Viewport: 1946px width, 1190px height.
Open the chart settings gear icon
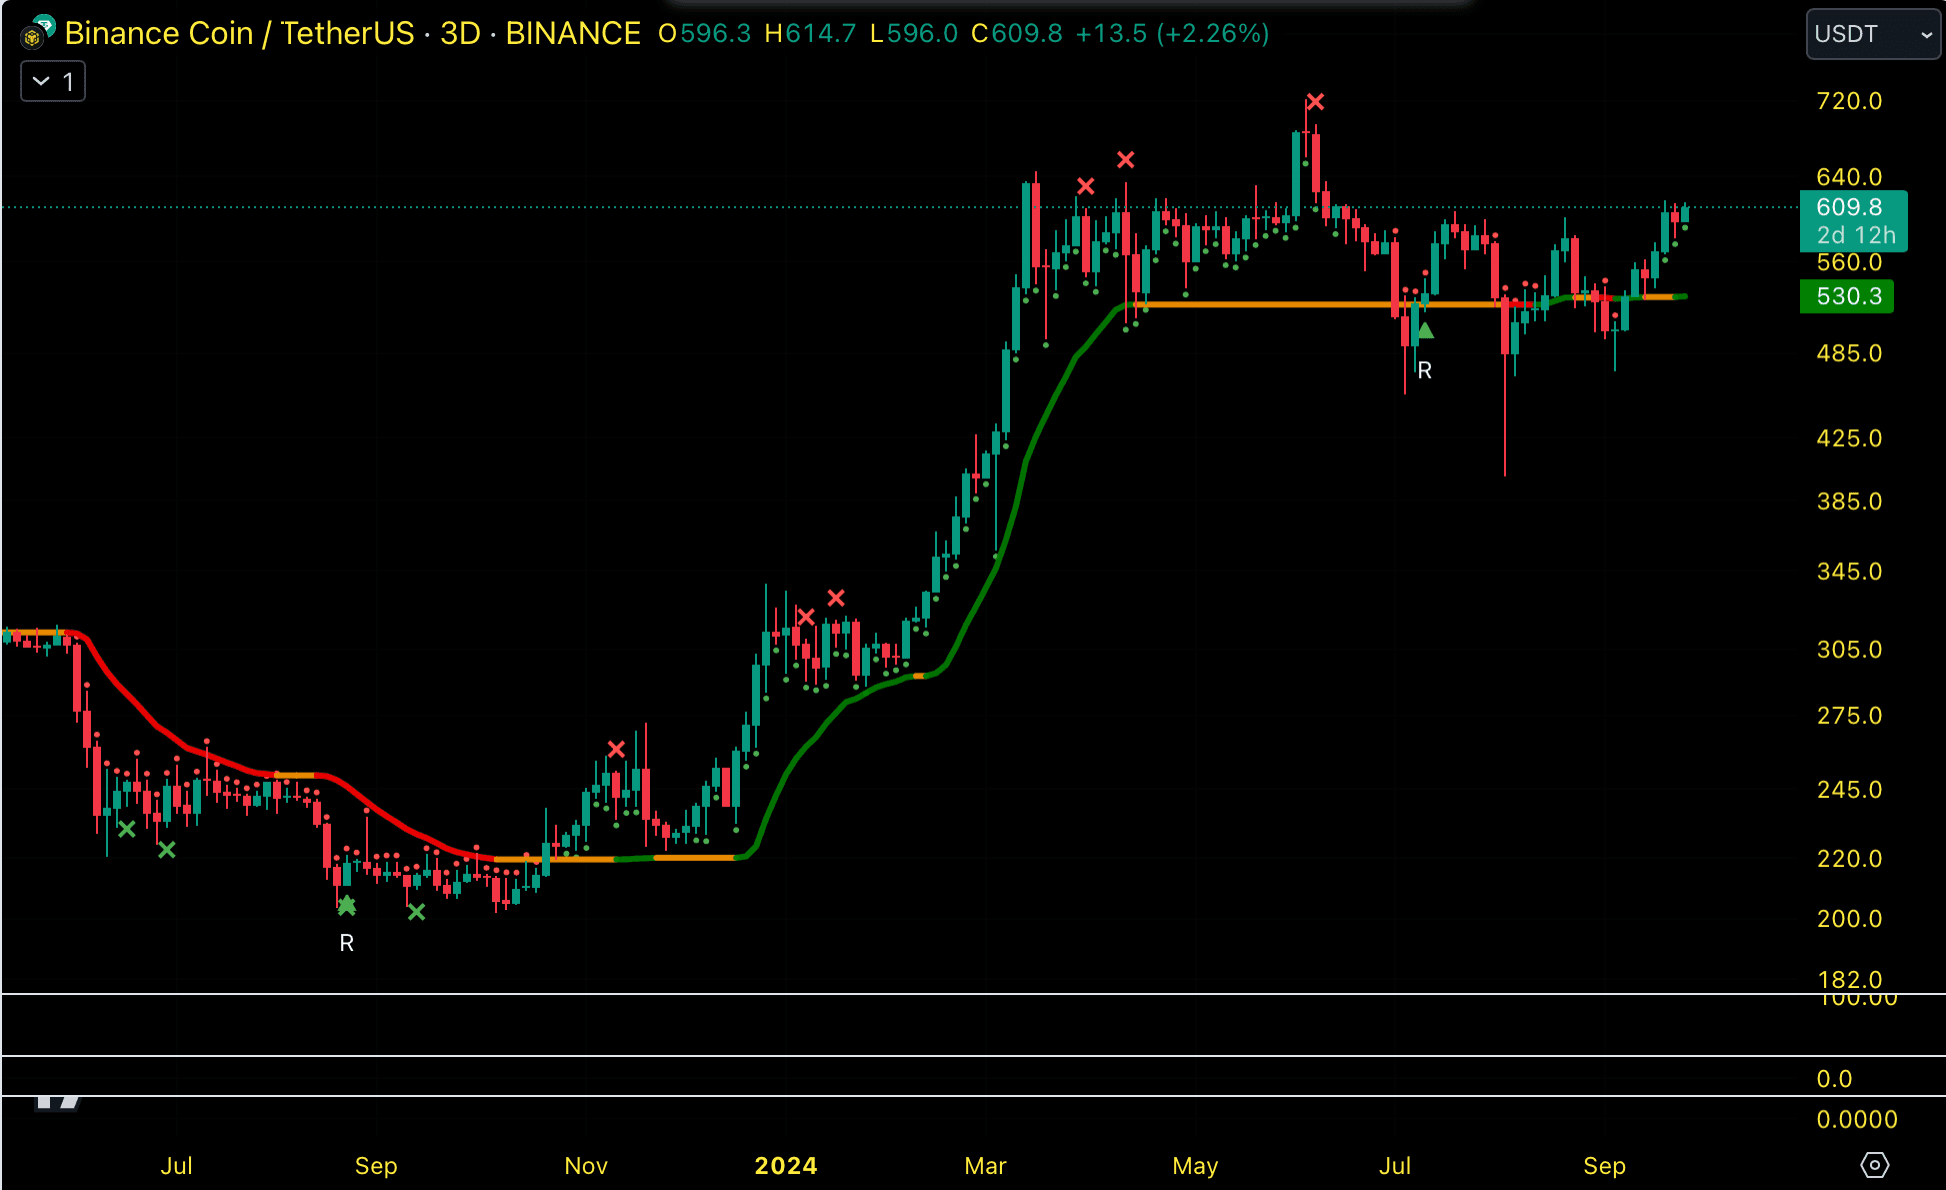(x=1874, y=1165)
